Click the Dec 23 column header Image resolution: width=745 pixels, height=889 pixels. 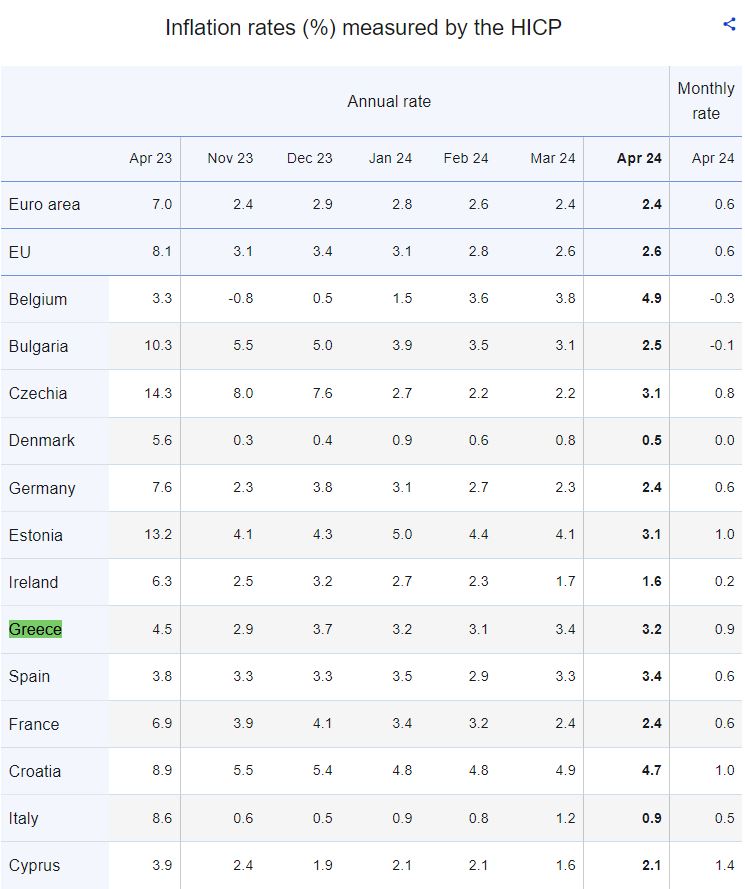pos(310,158)
